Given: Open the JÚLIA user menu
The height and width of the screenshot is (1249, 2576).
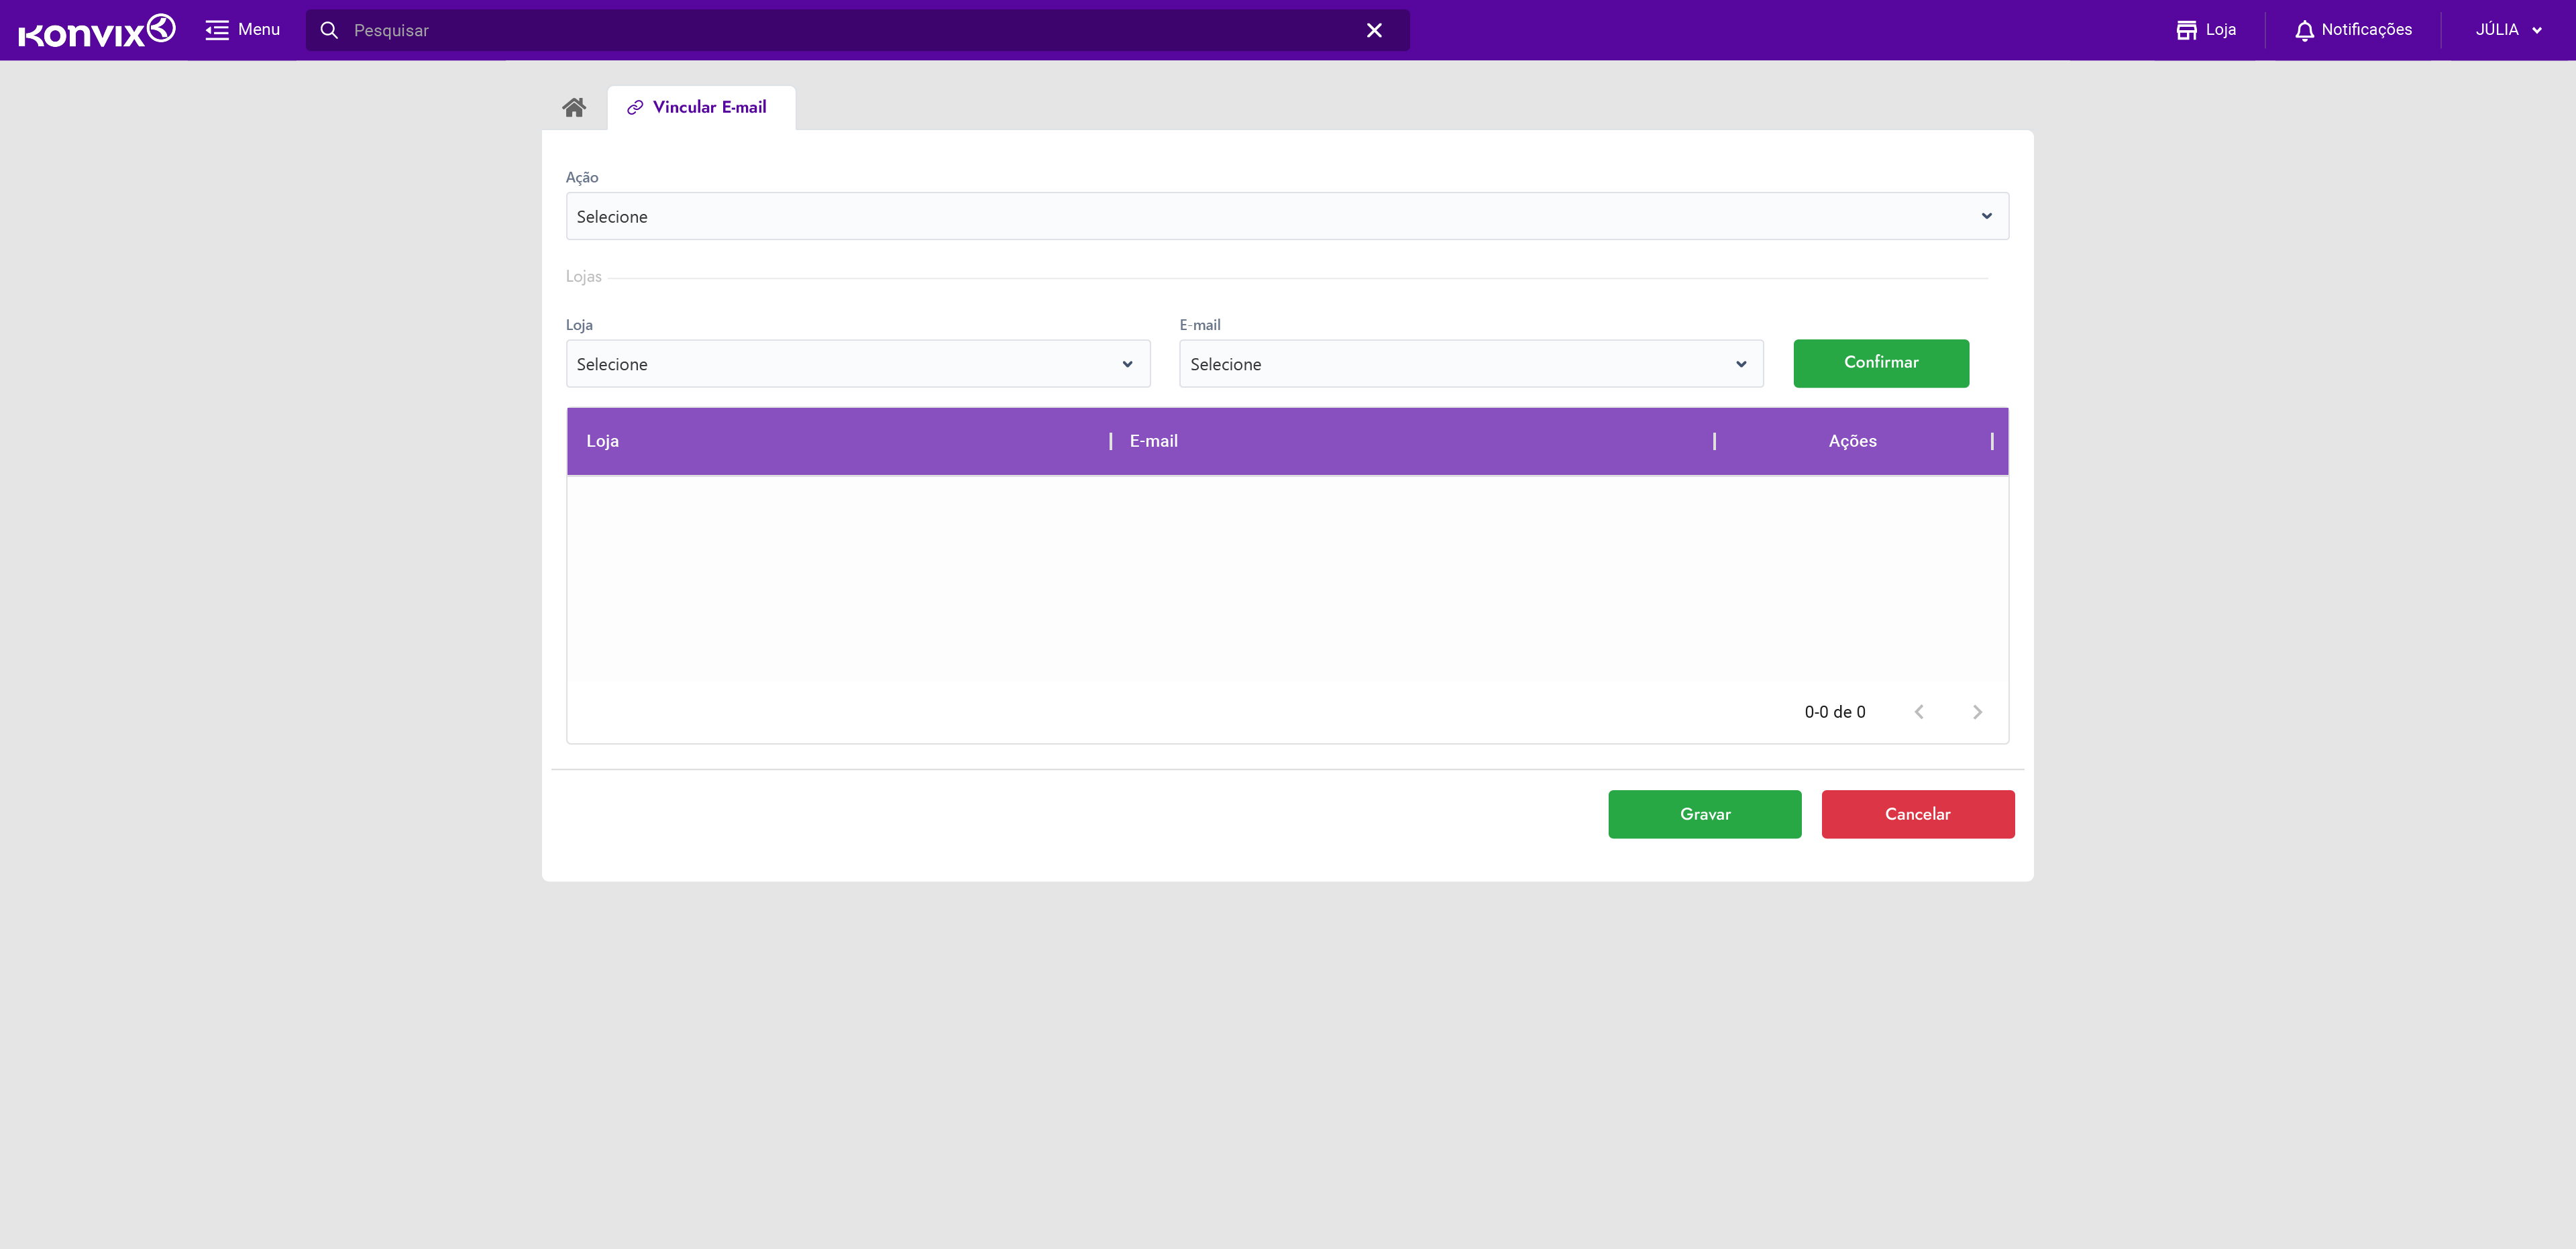Looking at the screenshot, I should (2507, 30).
